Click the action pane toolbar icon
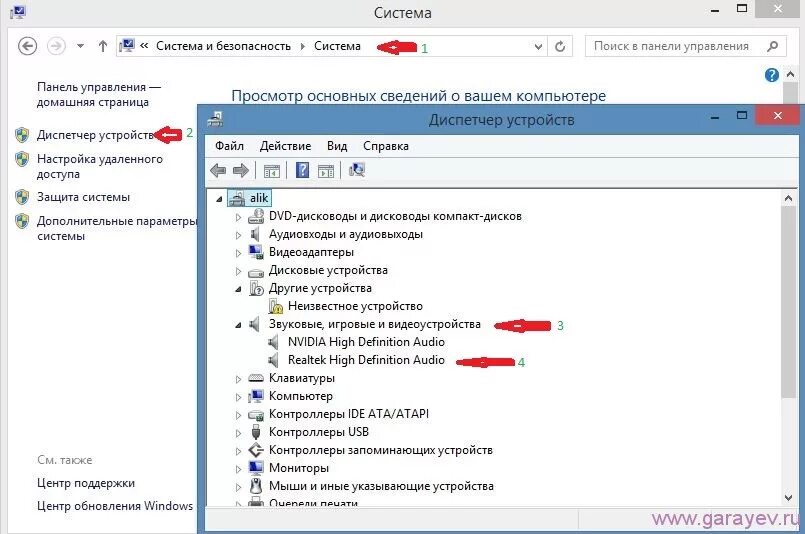 pos(326,171)
